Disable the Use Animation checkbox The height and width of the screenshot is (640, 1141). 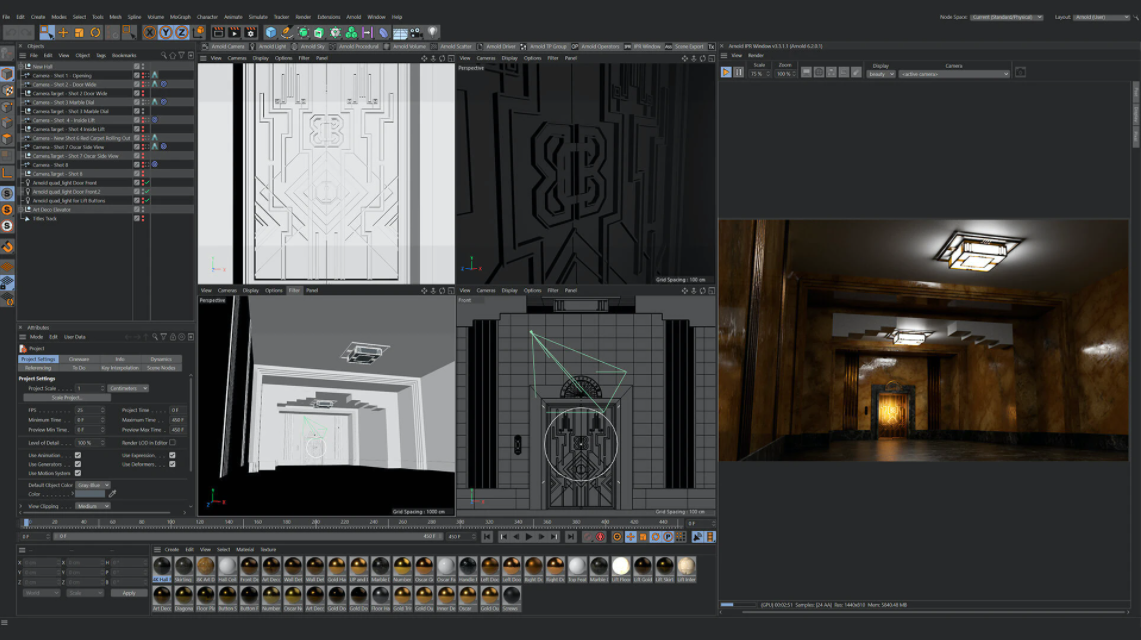tap(78, 455)
